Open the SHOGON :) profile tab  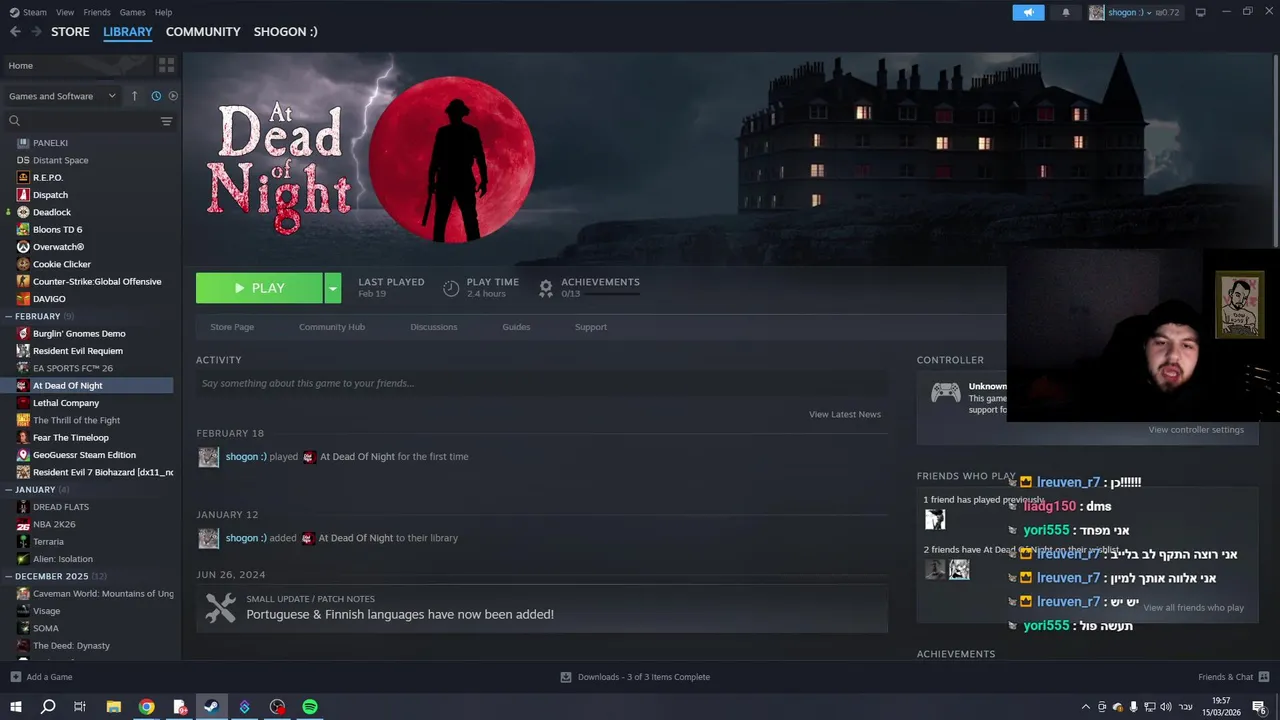[286, 32]
